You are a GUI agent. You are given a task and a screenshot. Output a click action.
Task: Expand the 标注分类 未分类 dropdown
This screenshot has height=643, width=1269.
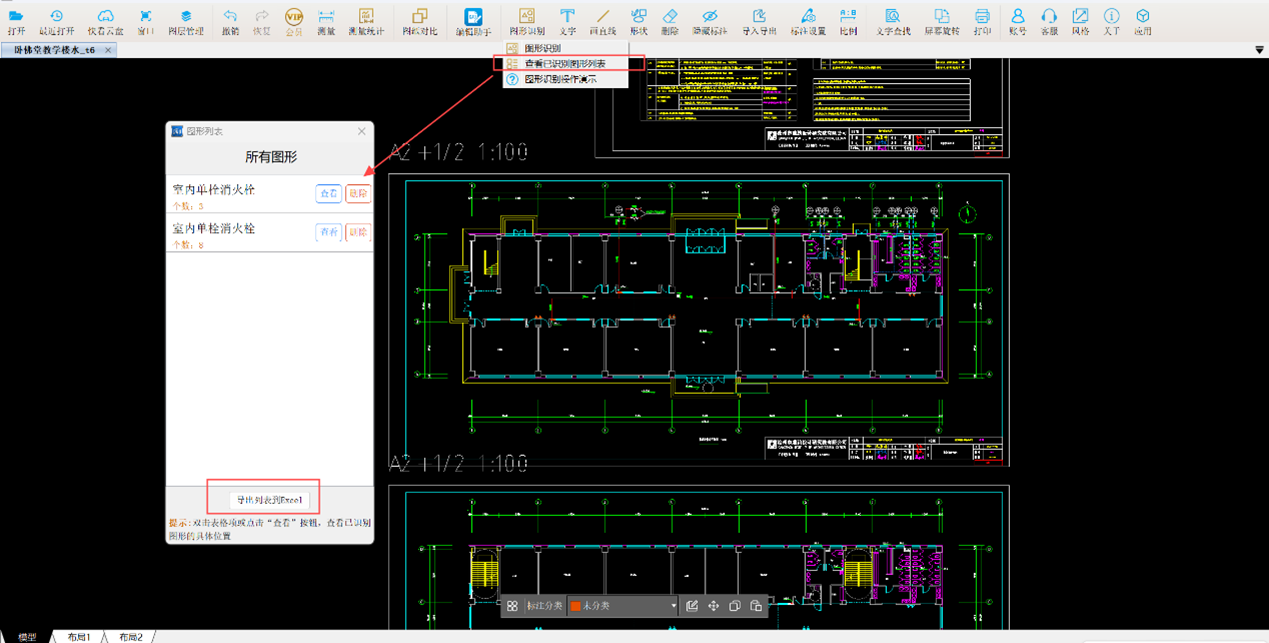click(674, 606)
